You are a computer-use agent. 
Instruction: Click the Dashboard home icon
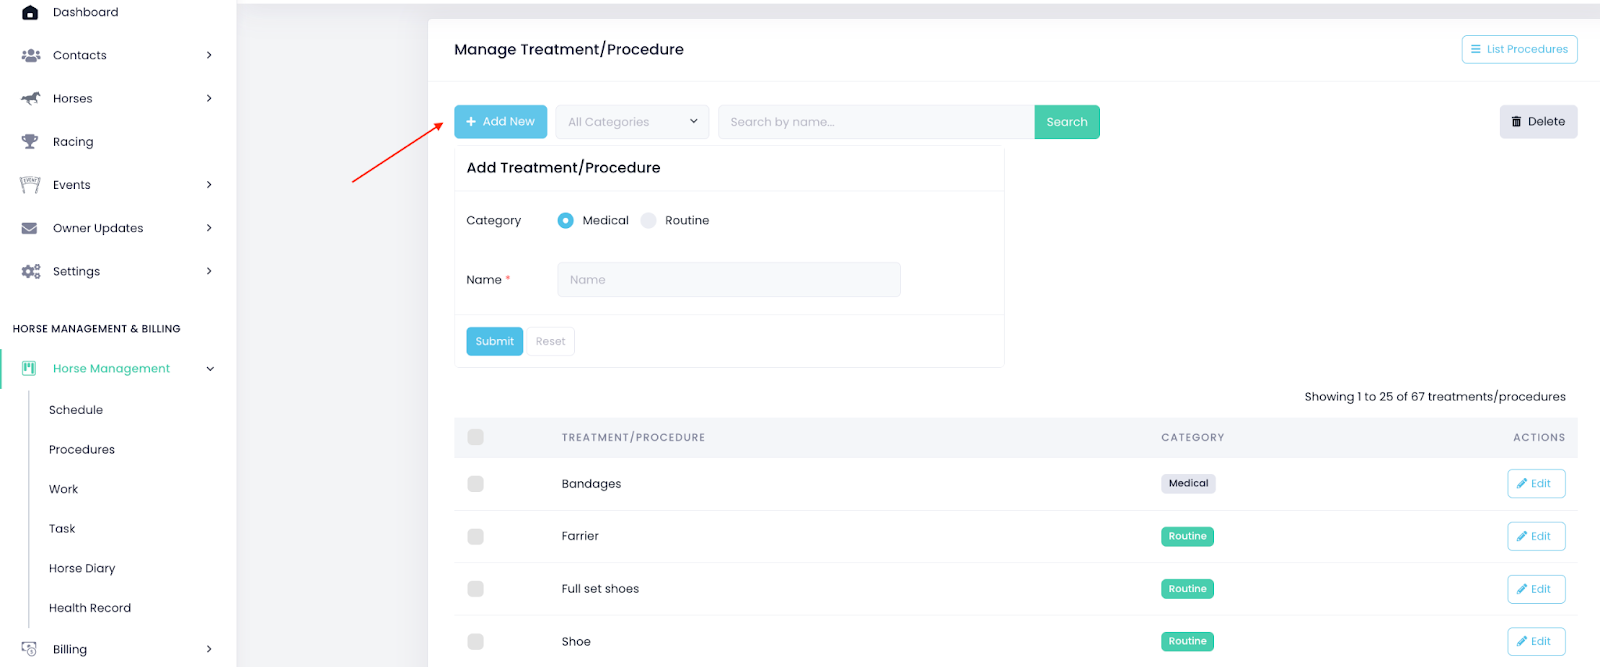point(30,13)
